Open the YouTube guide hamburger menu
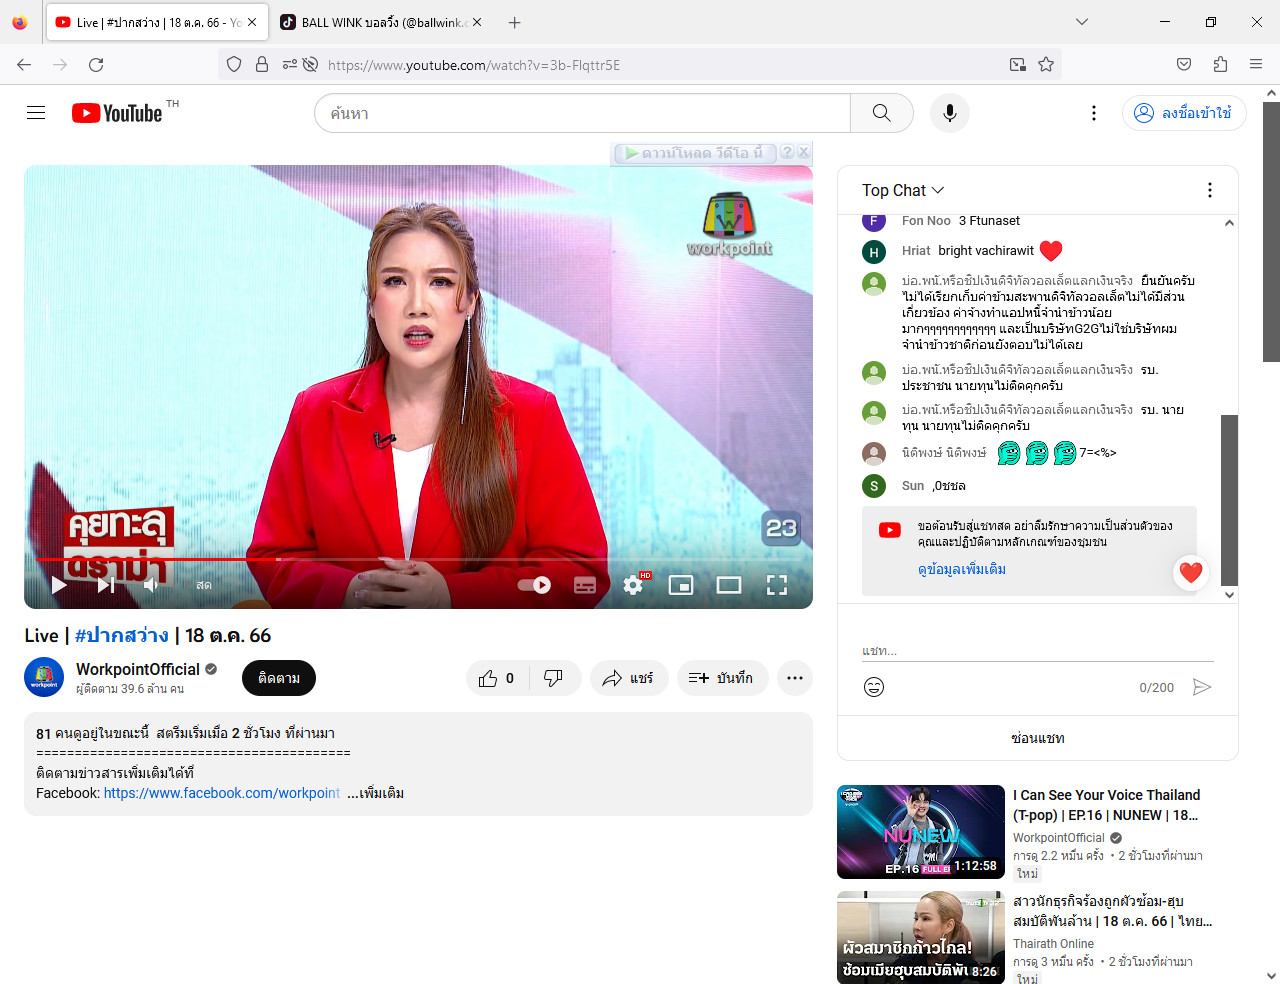 [x=36, y=113]
